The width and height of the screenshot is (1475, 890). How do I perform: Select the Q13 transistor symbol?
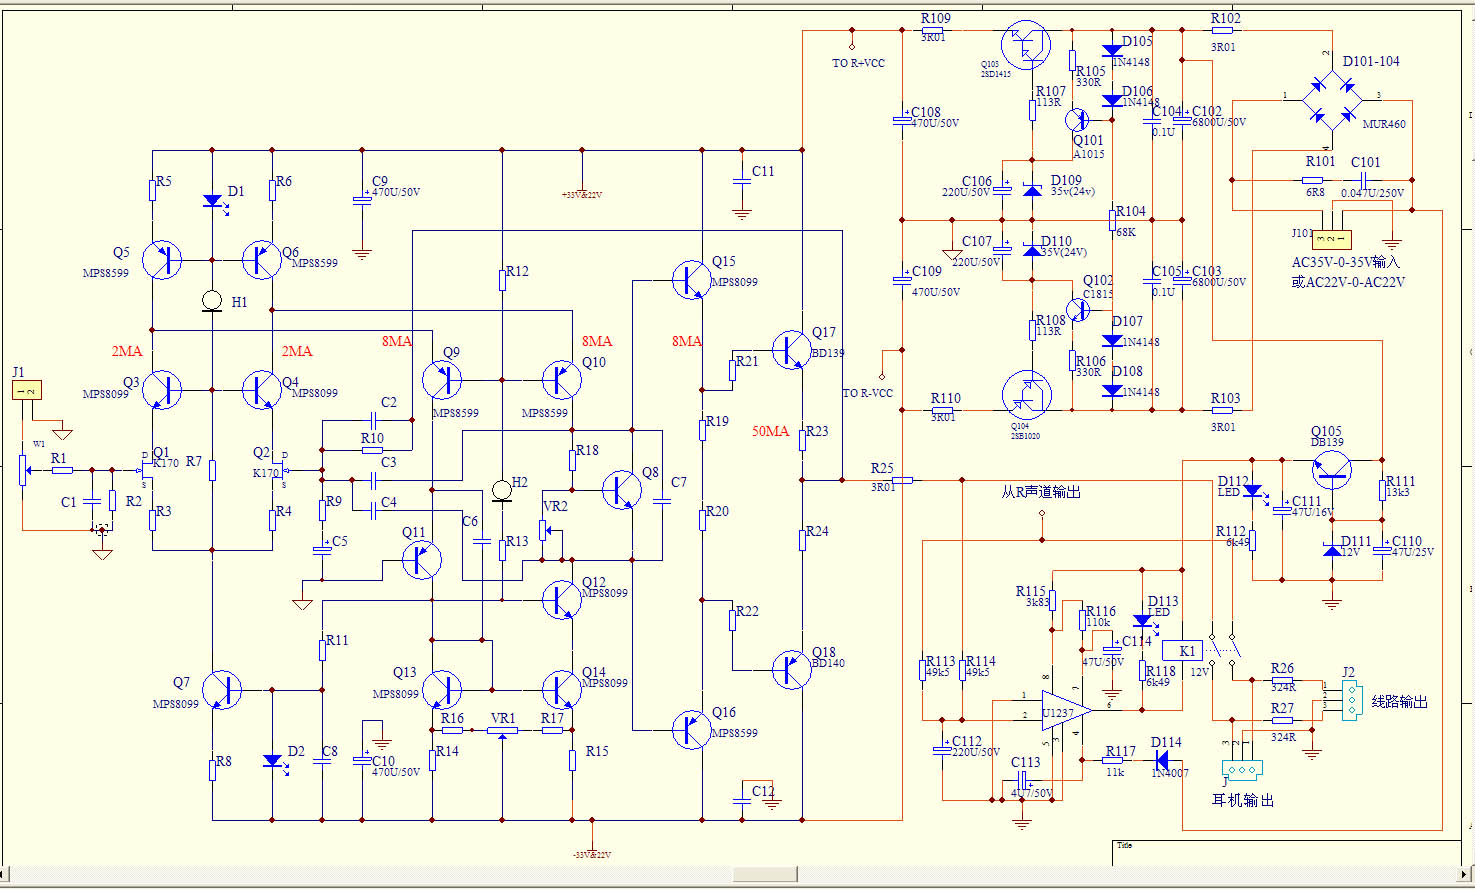click(441, 690)
